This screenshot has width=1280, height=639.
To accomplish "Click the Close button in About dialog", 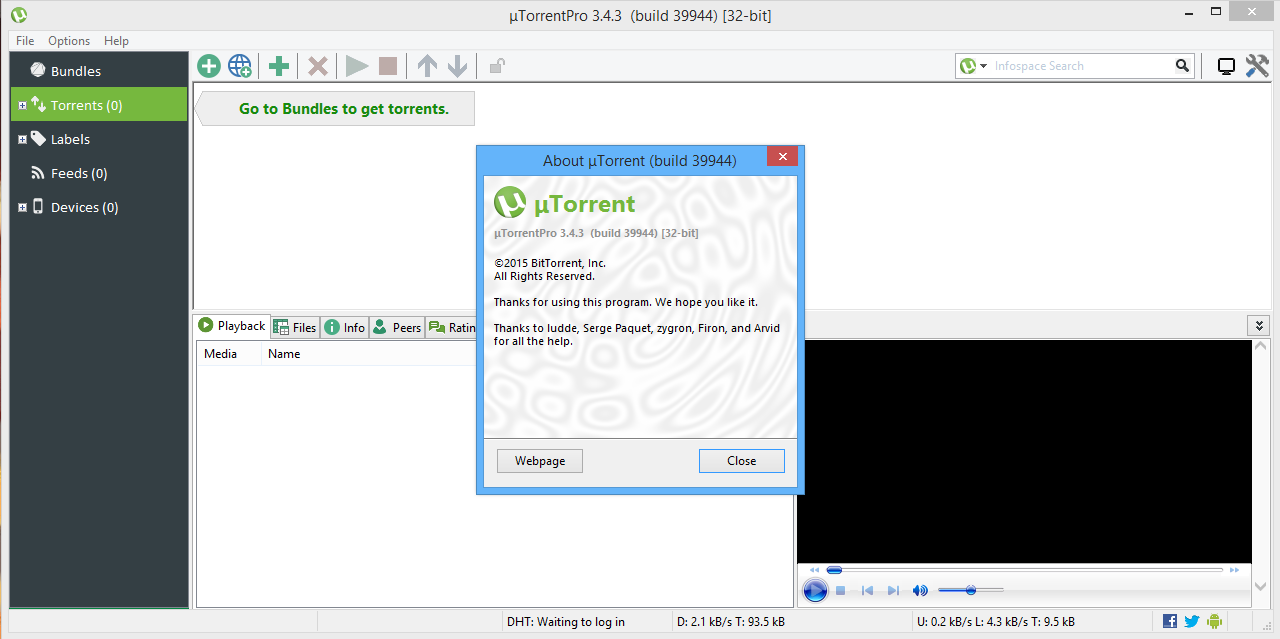I will coord(742,461).
